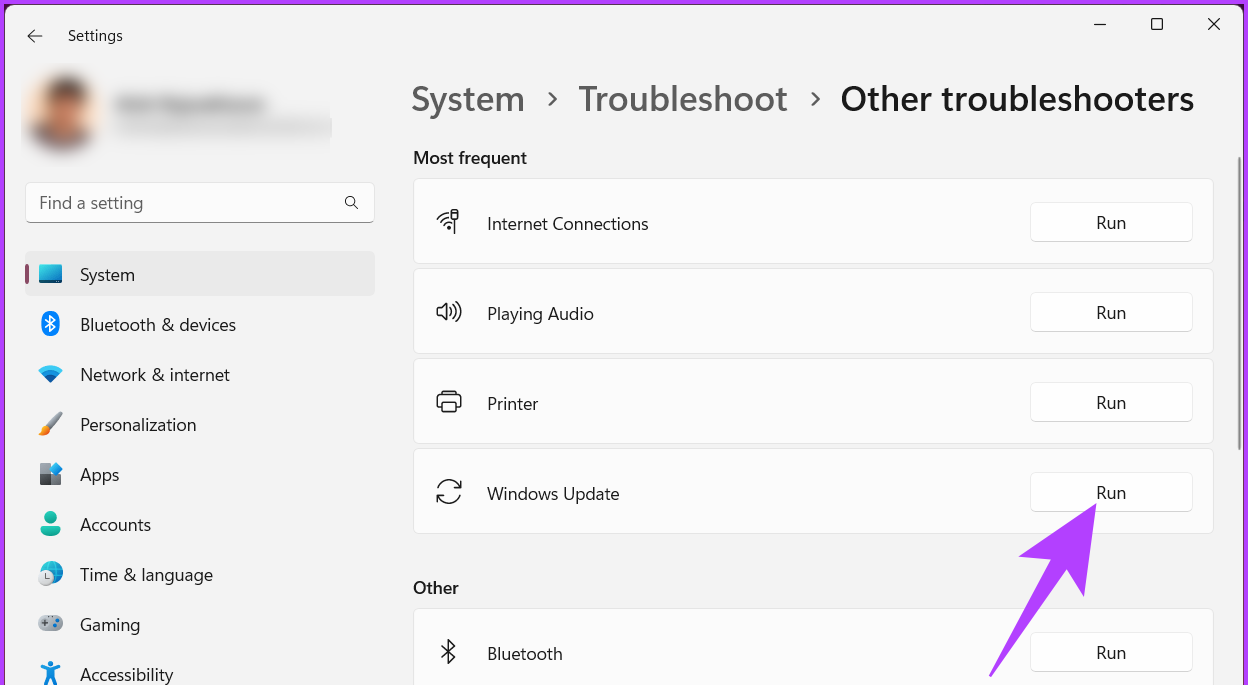The height and width of the screenshot is (685, 1248).
Task: Click the Bluetooth icon in the sidebar
Action: tap(51, 324)
